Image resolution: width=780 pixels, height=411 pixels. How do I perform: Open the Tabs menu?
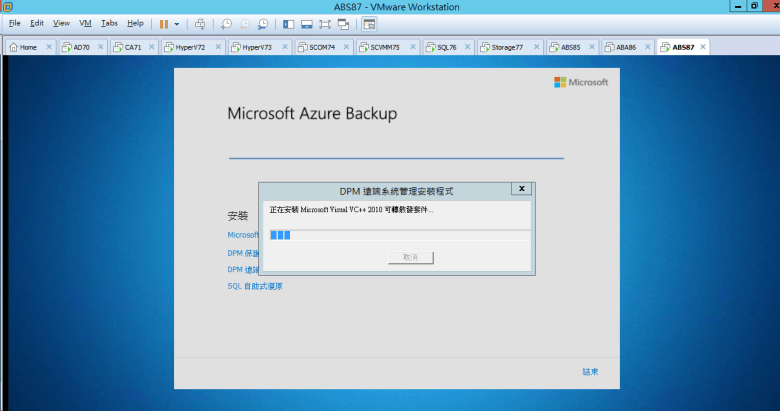[109, 22]
